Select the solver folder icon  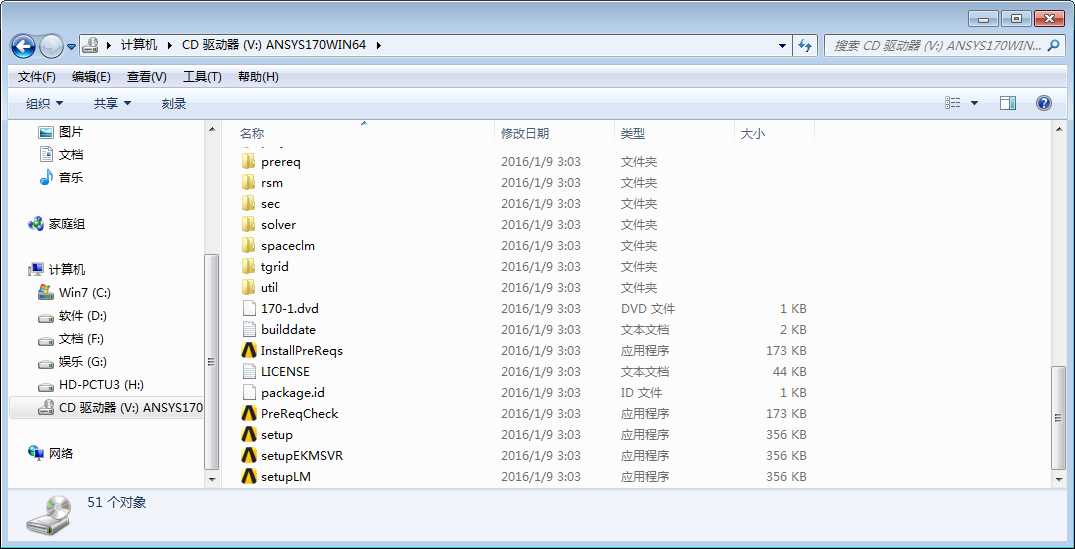point(248,225)
